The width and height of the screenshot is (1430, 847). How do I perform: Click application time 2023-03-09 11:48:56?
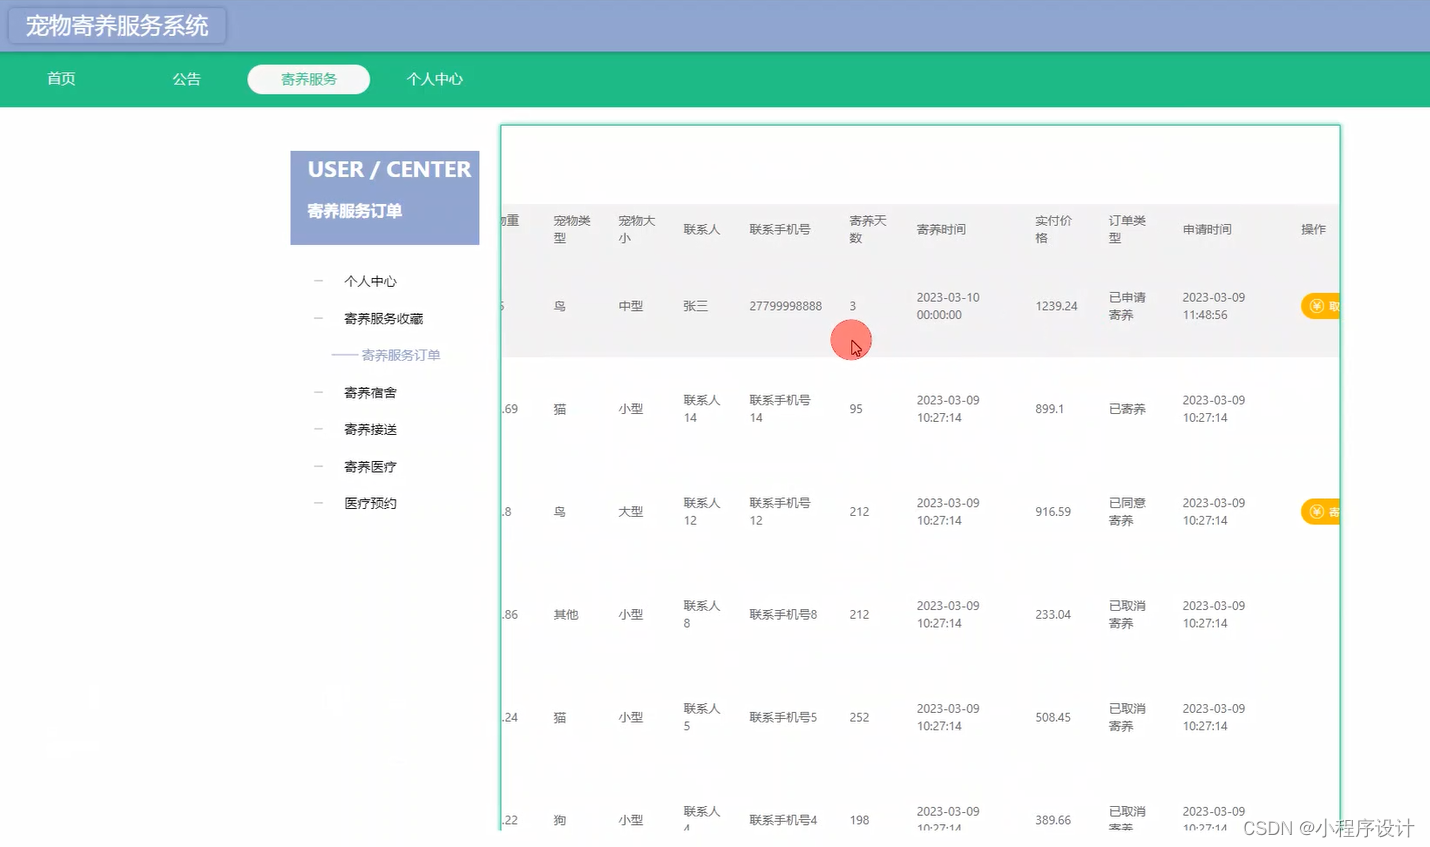1213,306
